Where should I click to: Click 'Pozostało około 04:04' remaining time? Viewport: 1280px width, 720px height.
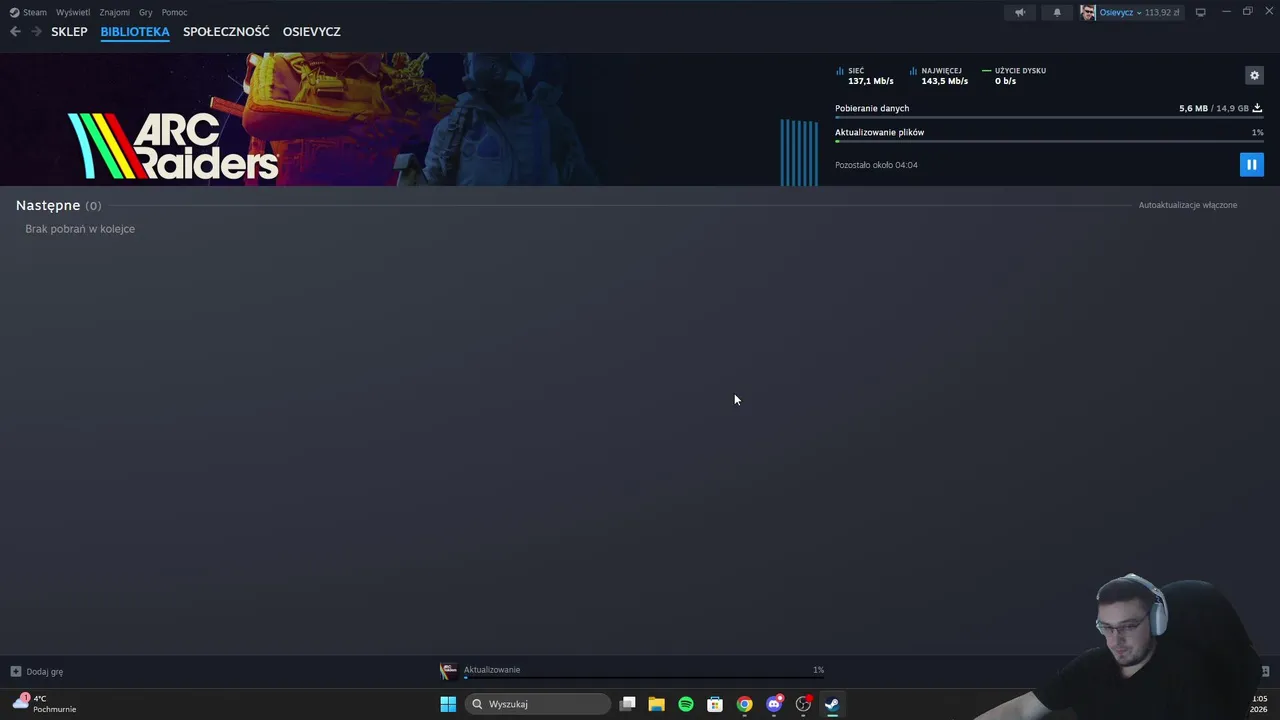(x=876, y=165)
